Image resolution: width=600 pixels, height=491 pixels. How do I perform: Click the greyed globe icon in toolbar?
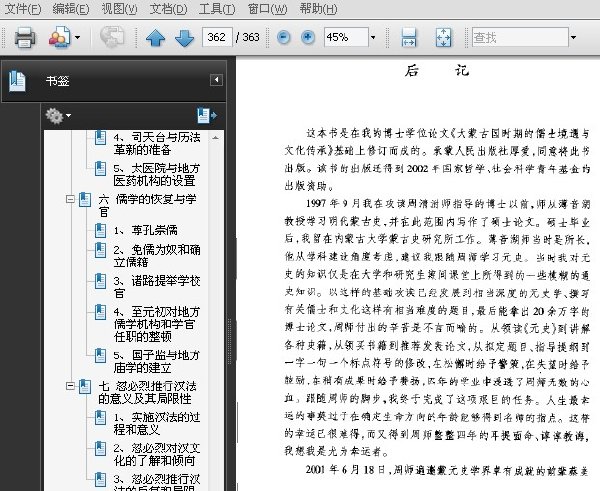pos(112,37)
